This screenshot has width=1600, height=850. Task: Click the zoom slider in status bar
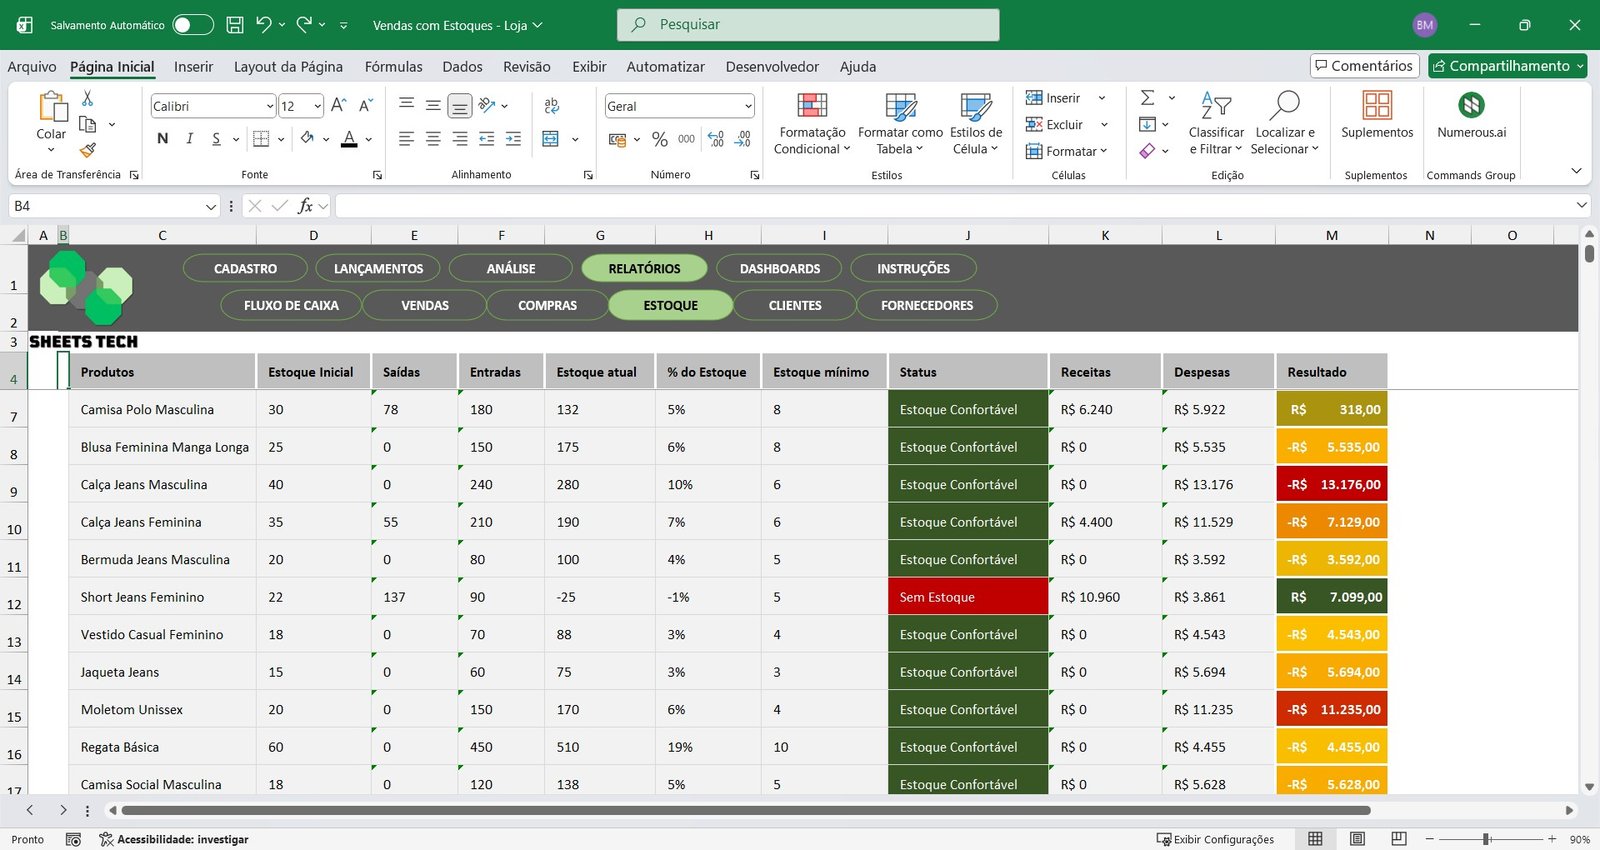coord(1487,839)
